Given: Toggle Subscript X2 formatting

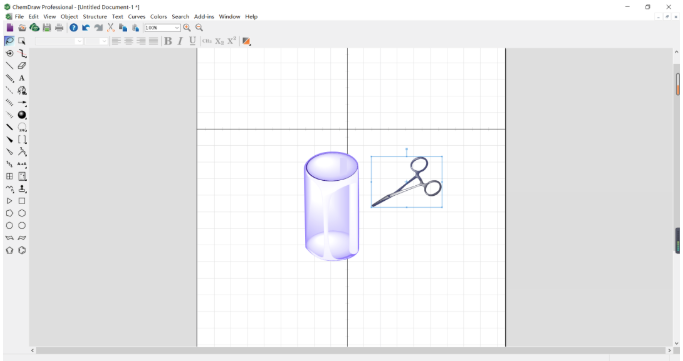Looking at the screenshot, I should tap(219, 41).
